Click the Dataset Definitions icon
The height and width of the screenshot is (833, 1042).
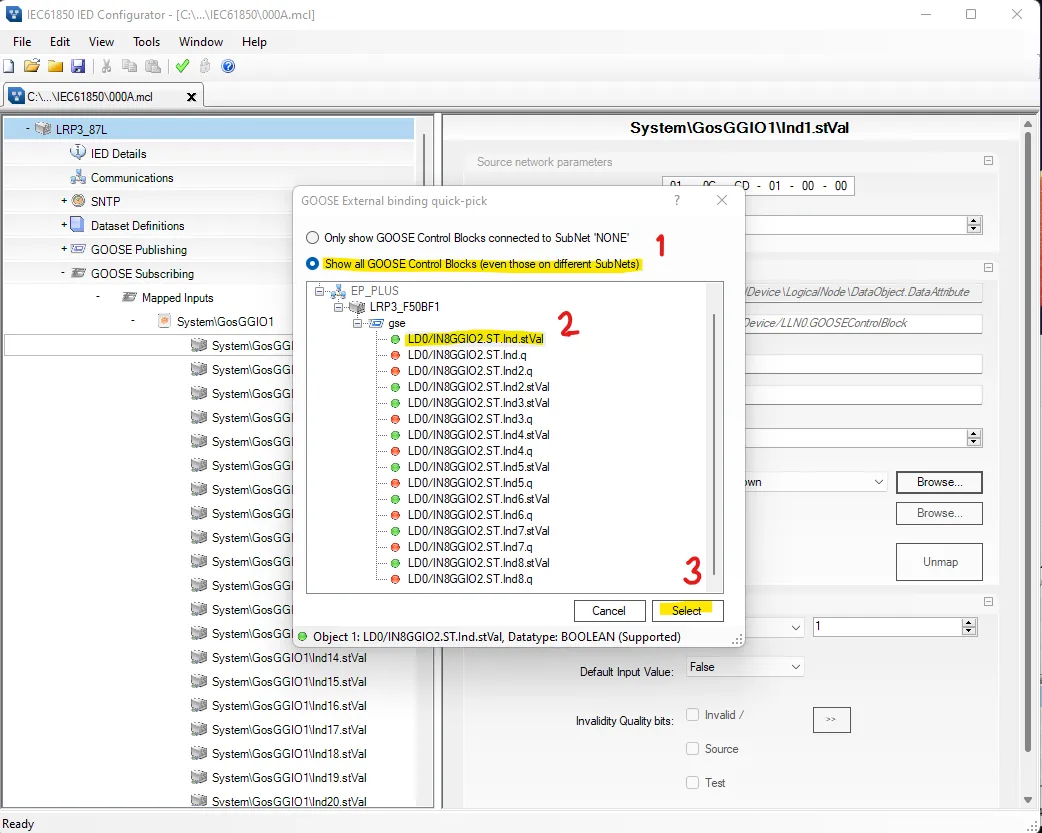pos(78,225)
